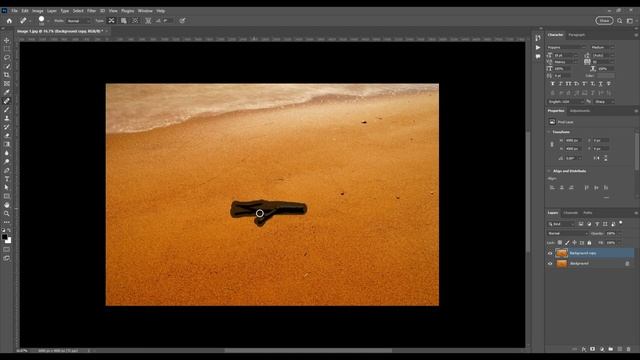Open the Actions panel play icon
Image resolution: width=640 pixels, height=360 pixels.
(x=538, y=47)
